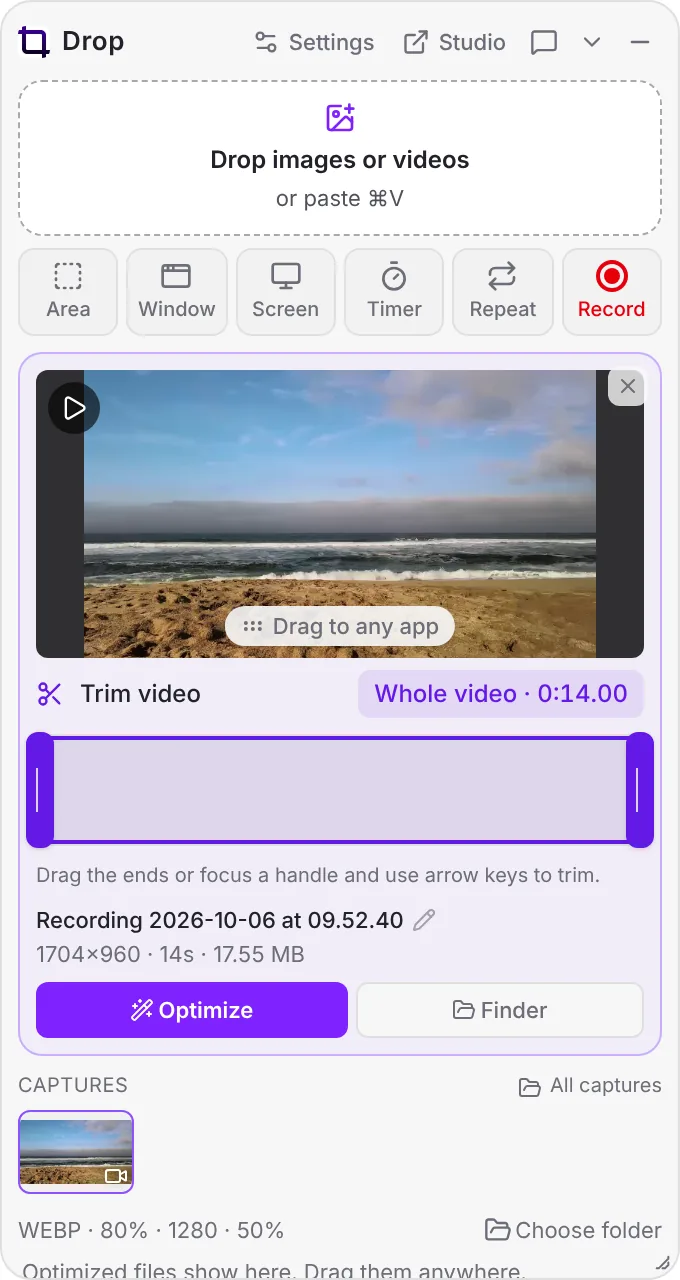This screenshot has width=680, height=1280.
Task: Start a Window capture
Action: coord(177,291)
